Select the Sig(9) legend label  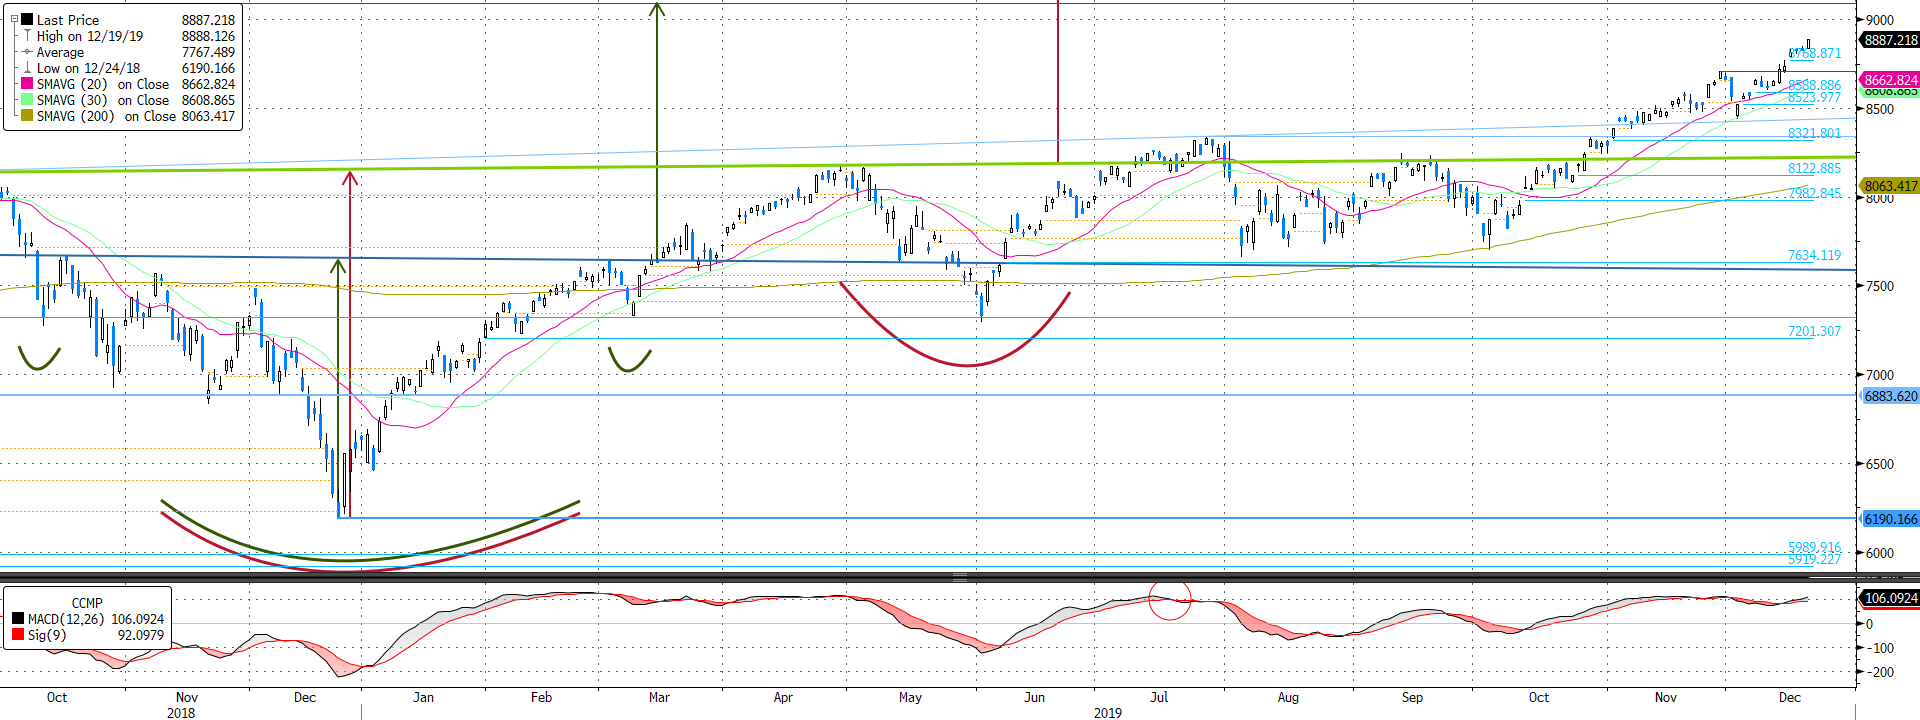[47, 635]
